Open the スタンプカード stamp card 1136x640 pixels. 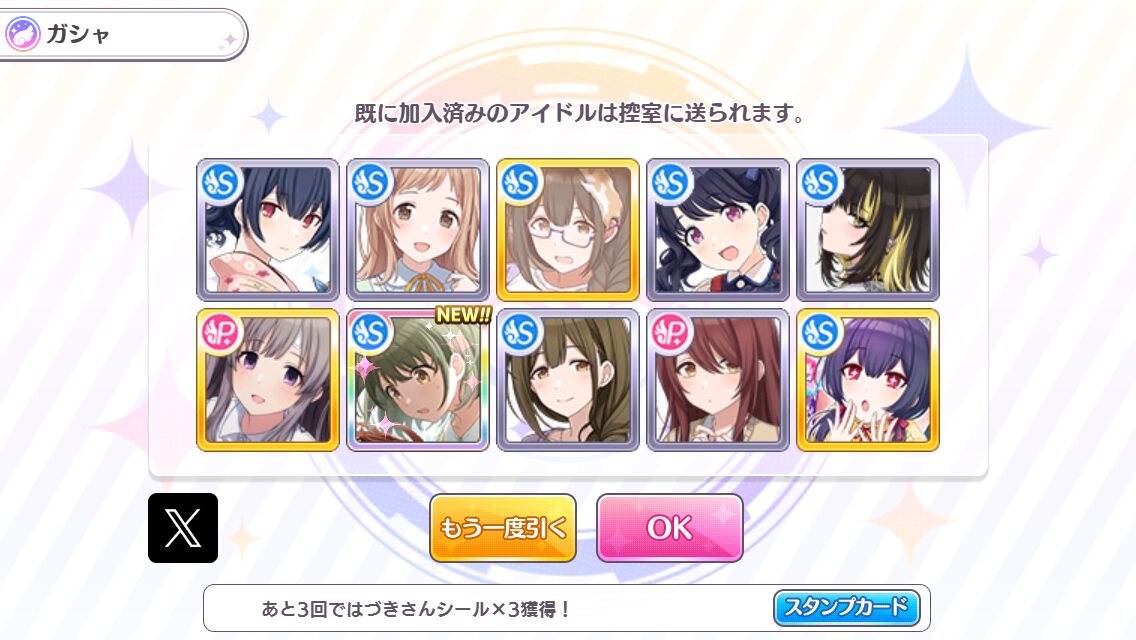pyautogui.click(x=846, y=607)
